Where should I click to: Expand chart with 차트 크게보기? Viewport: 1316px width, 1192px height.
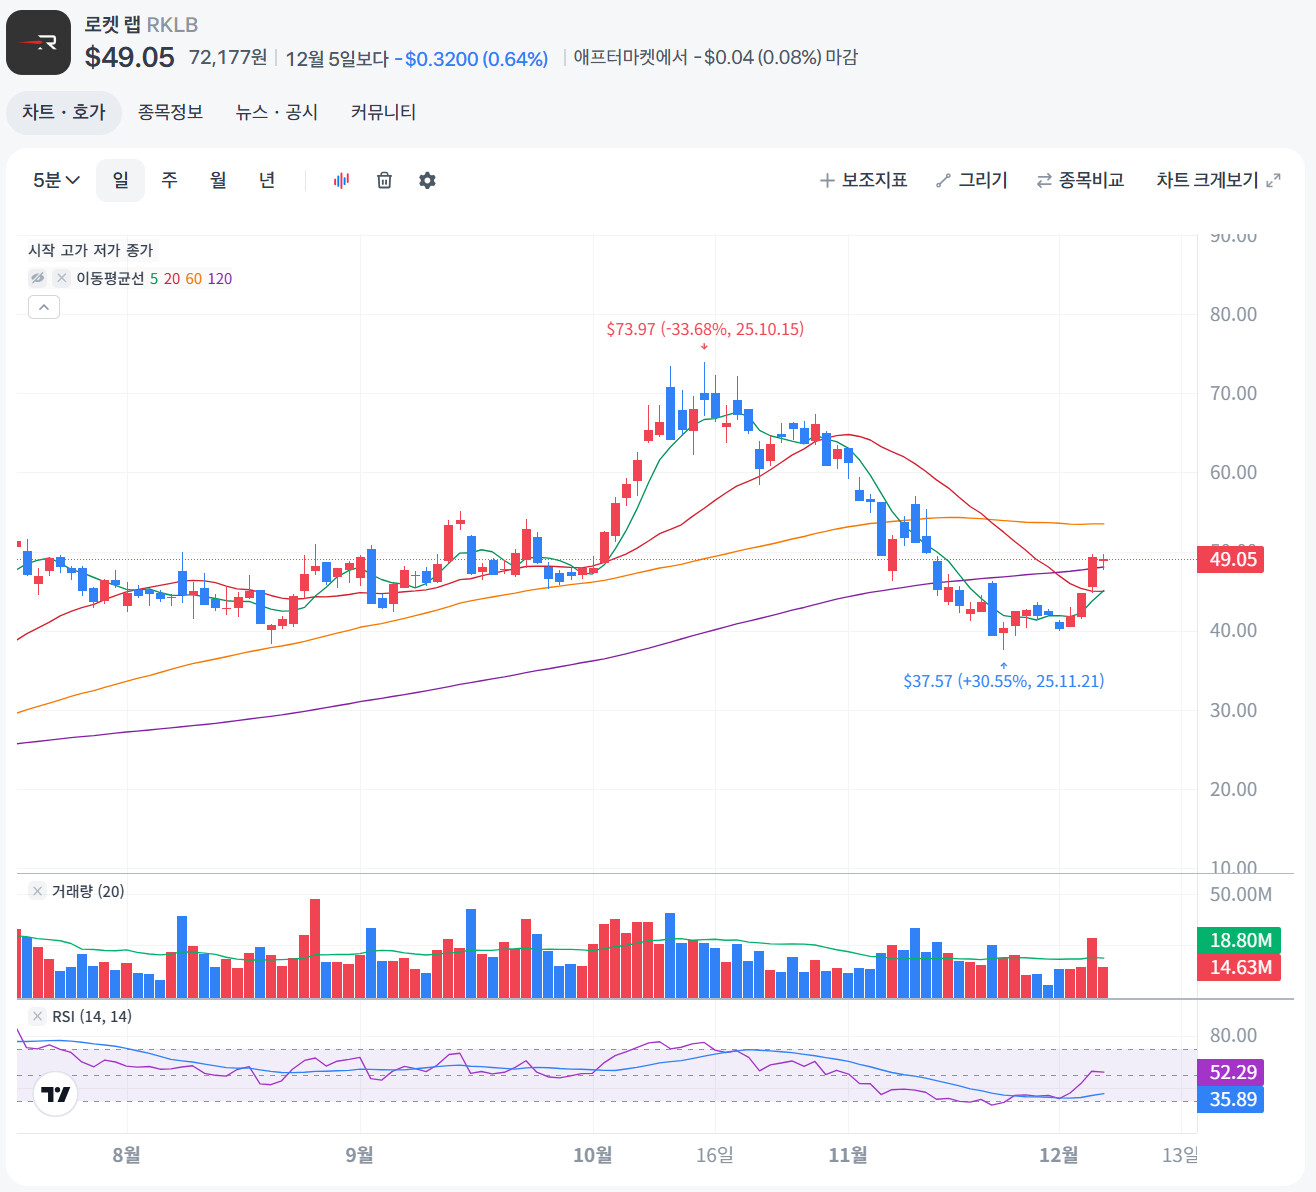click(1218, 180)
